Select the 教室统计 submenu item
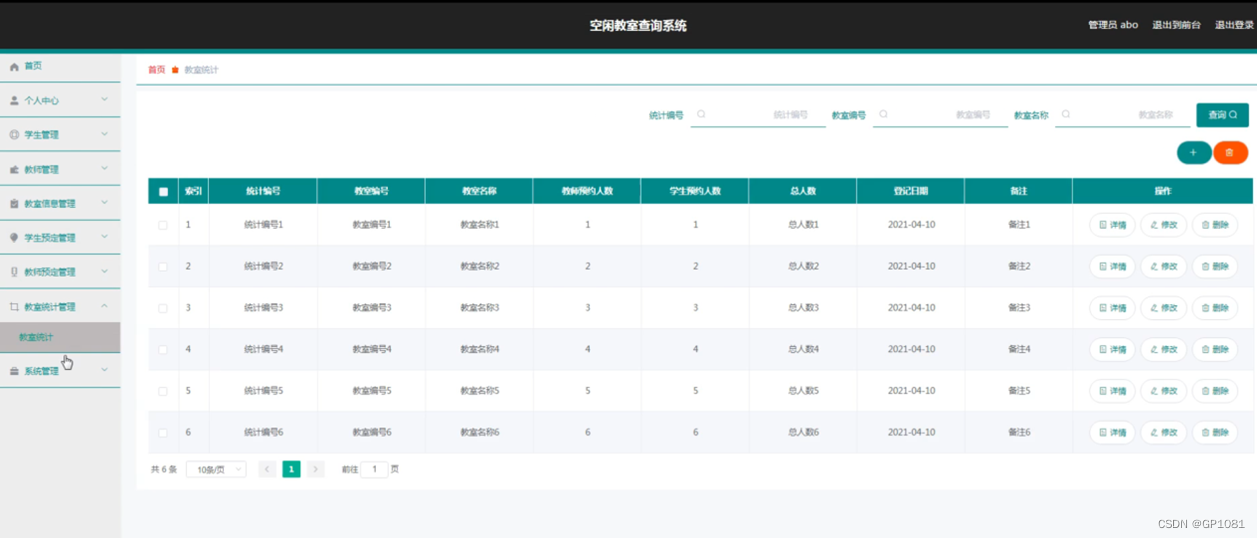Screen dimensions: 1260x538 point(60,338)
